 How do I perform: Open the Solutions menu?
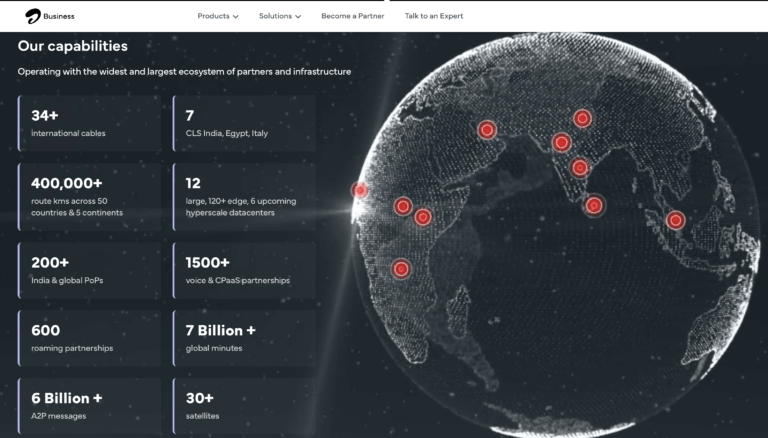click(280, 16)
